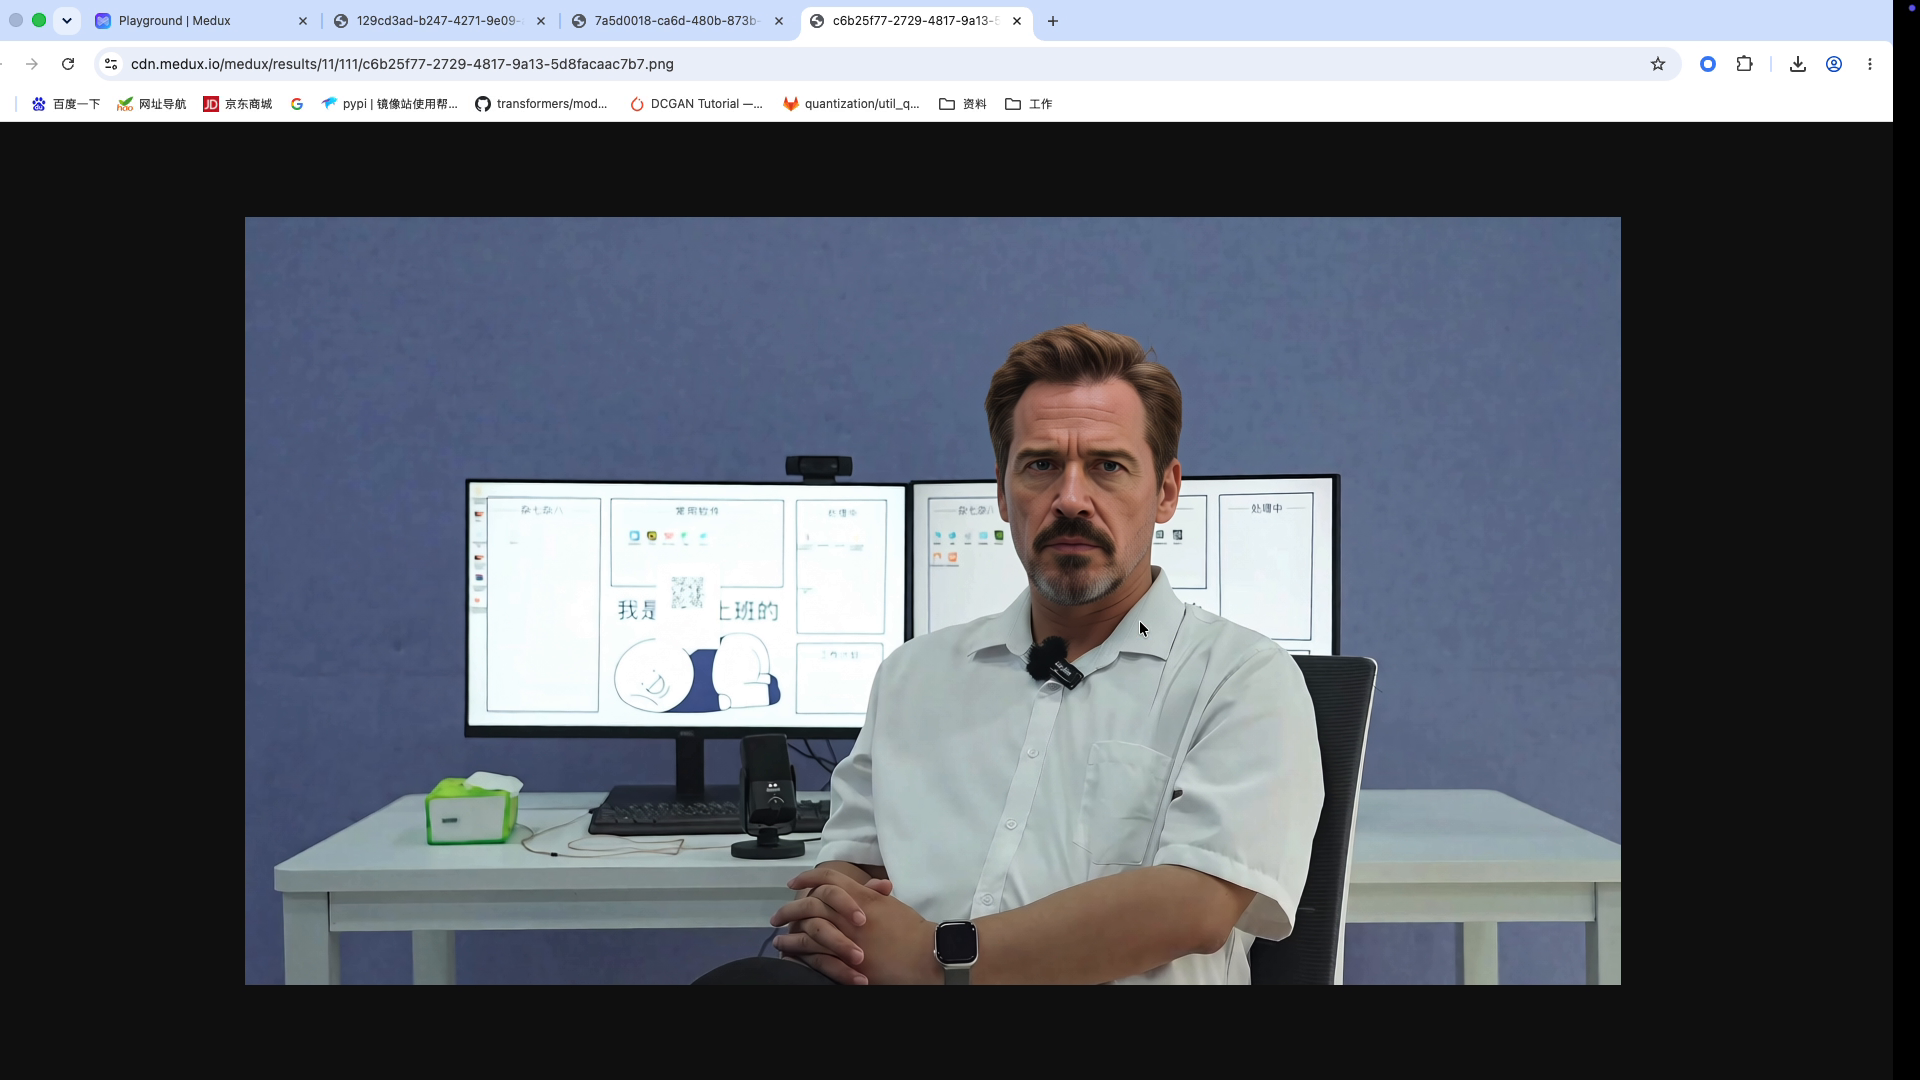Expand the tab search chevron
The width and height of the screenshot is (1920, 1080).
[x=67, y=20]
